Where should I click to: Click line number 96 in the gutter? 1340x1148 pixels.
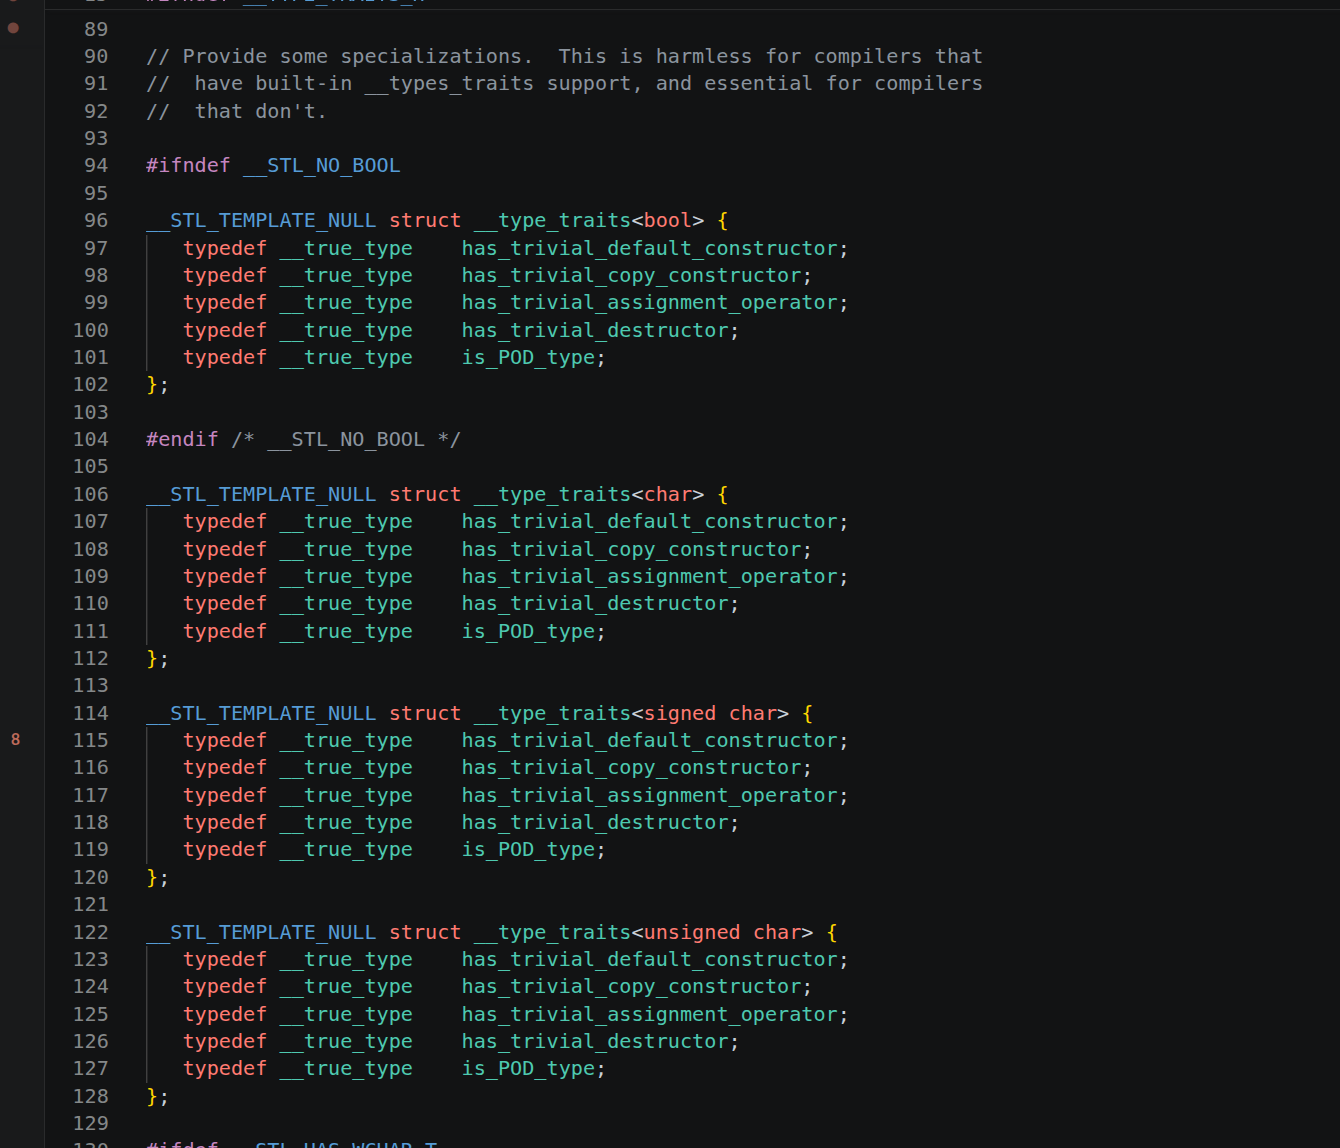(x=96, y=220)
